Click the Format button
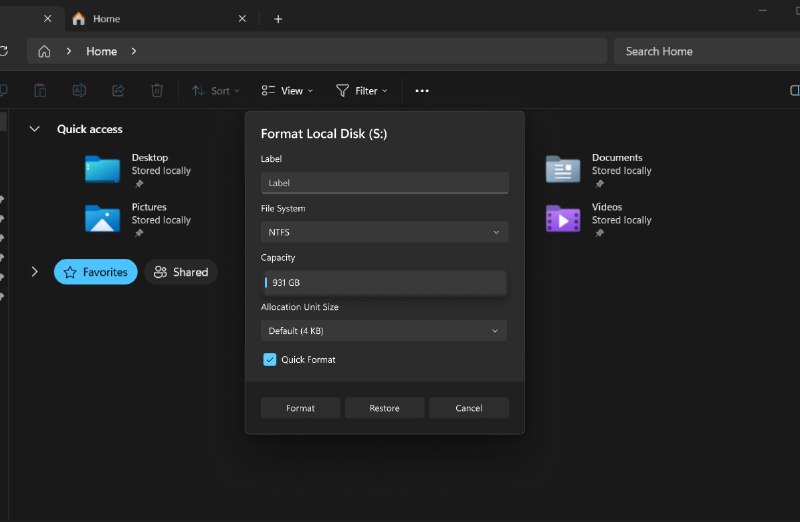This screenshot has width=800, height=522. point(300,408)
